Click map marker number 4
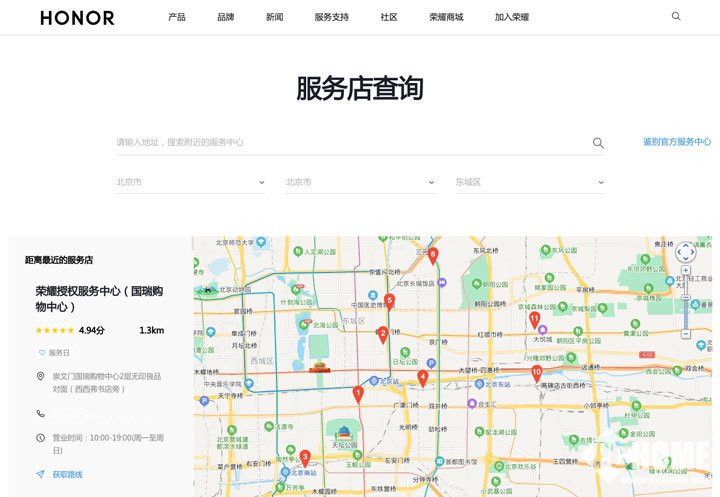 pyautogui.click(x=423, y=377)
